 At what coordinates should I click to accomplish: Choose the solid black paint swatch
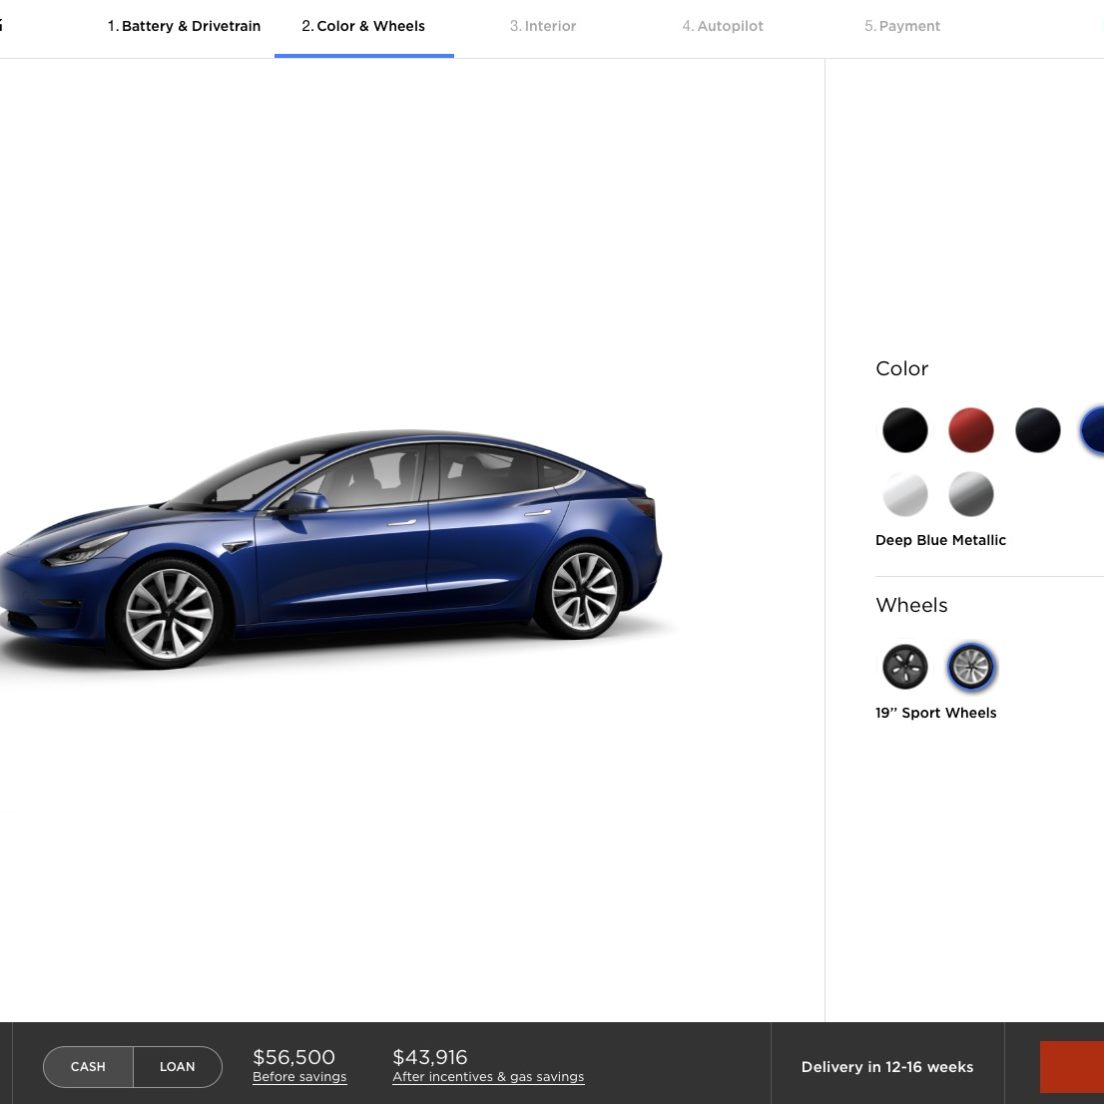pyautogui.click(x=905, y=429)
